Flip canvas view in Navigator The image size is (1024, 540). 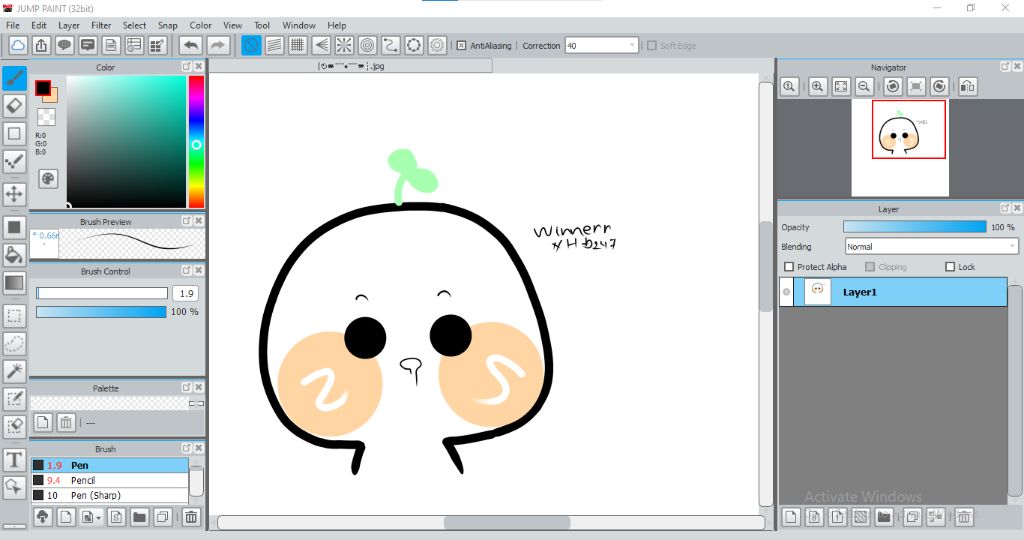coord(968,86)
